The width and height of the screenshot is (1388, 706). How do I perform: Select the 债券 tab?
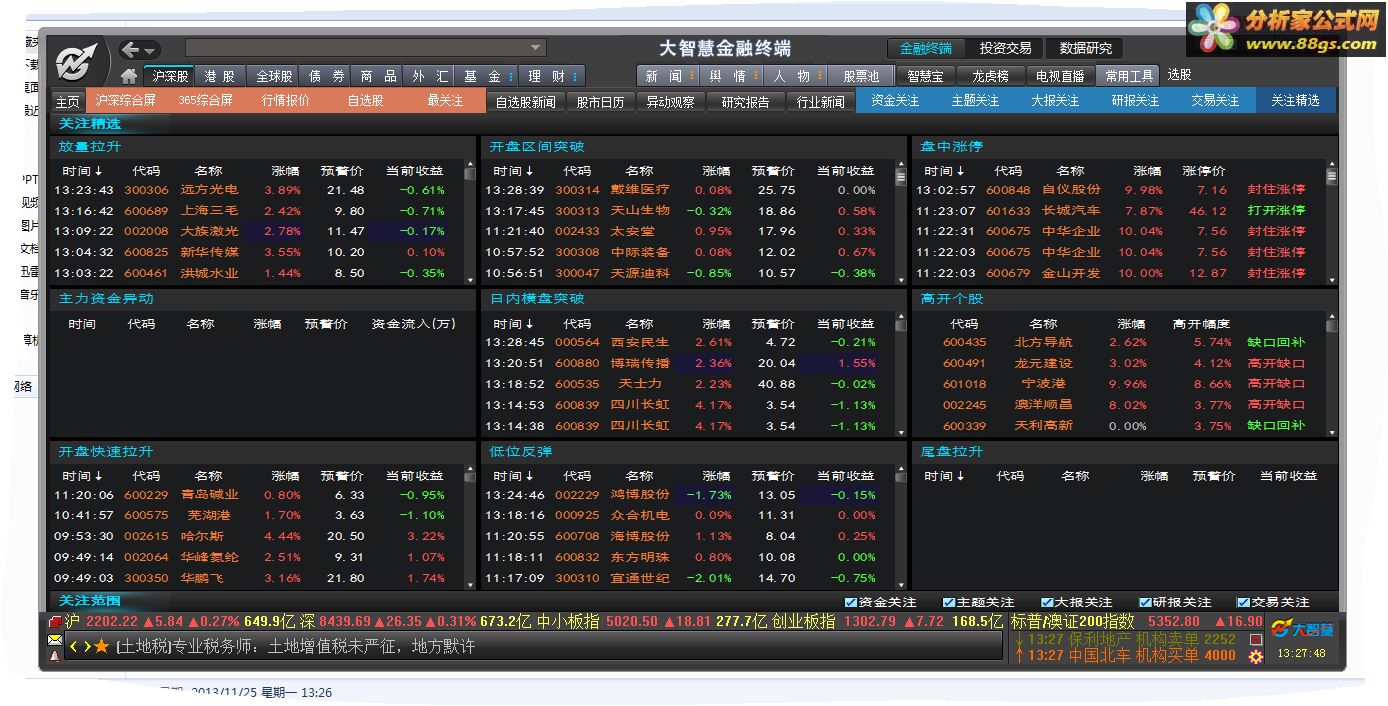(x=326, y=76)
